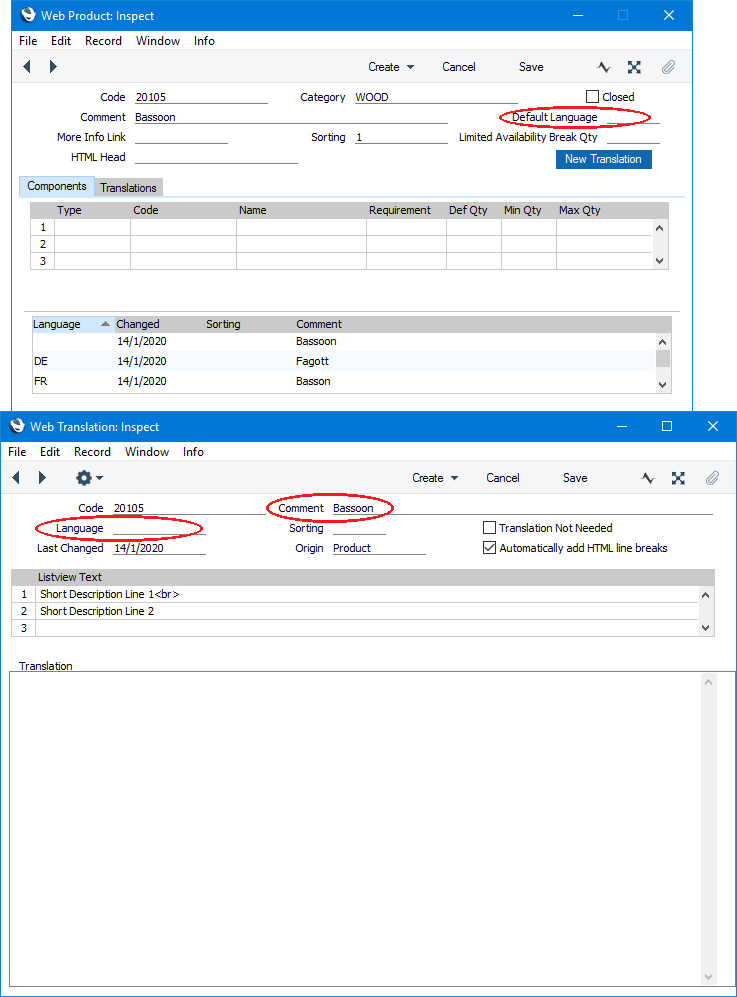
Task: Click Save in Web Translation toolbar
Action: [x=575, y=478]
